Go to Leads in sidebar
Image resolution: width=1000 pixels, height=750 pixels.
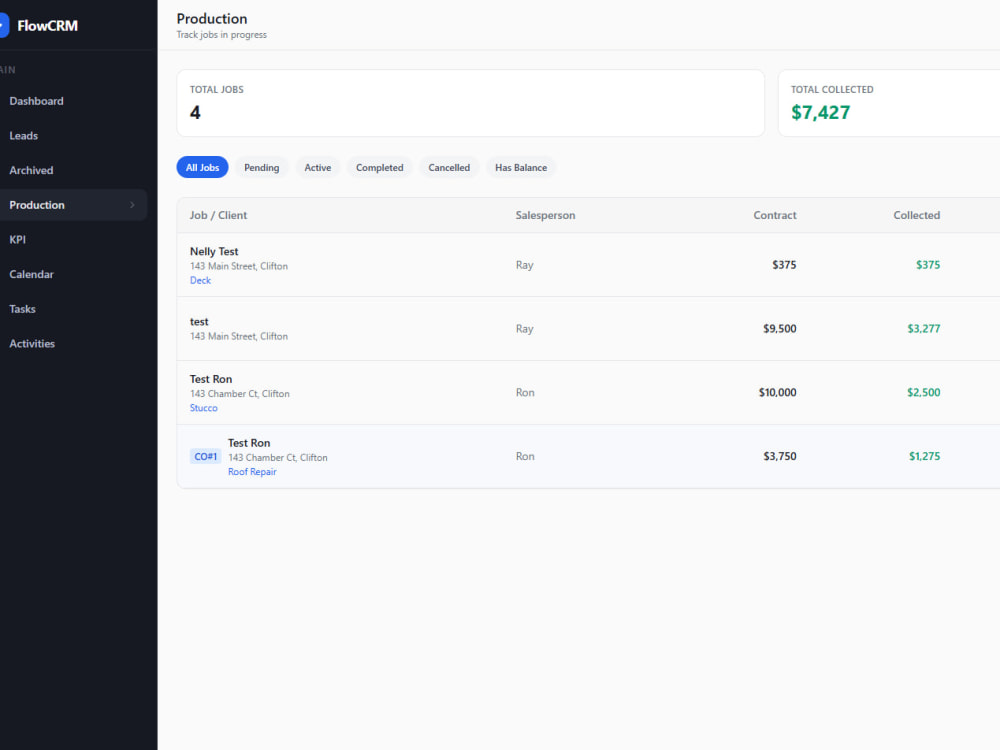click(x=24, y=136)
